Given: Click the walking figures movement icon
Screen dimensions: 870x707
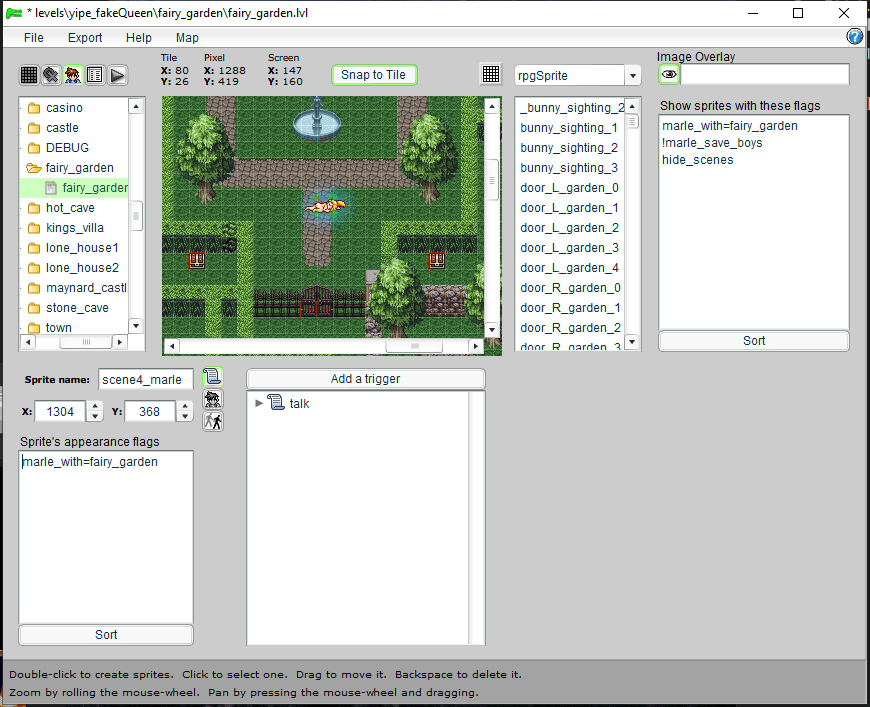Looking at the screenshot, I should point(212,421).
